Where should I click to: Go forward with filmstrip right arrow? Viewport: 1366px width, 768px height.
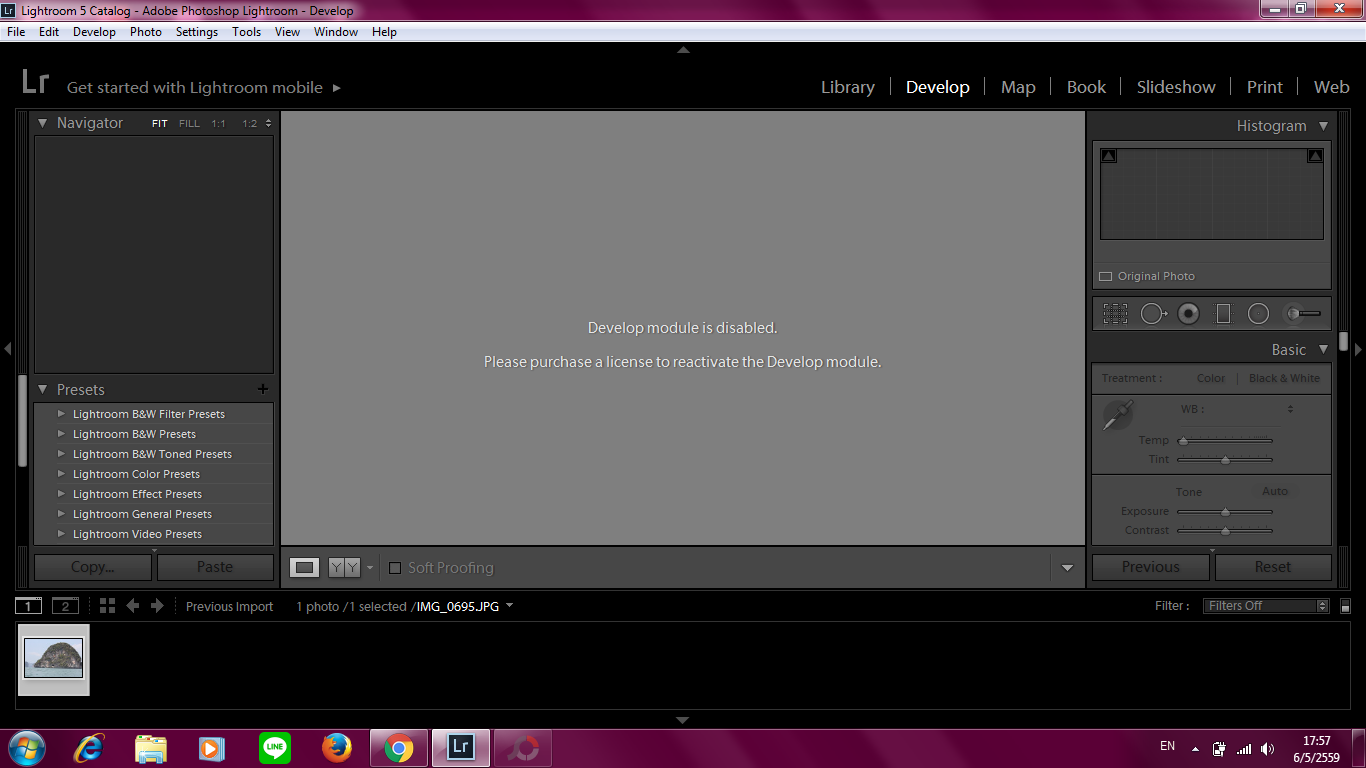coord(157,606)
